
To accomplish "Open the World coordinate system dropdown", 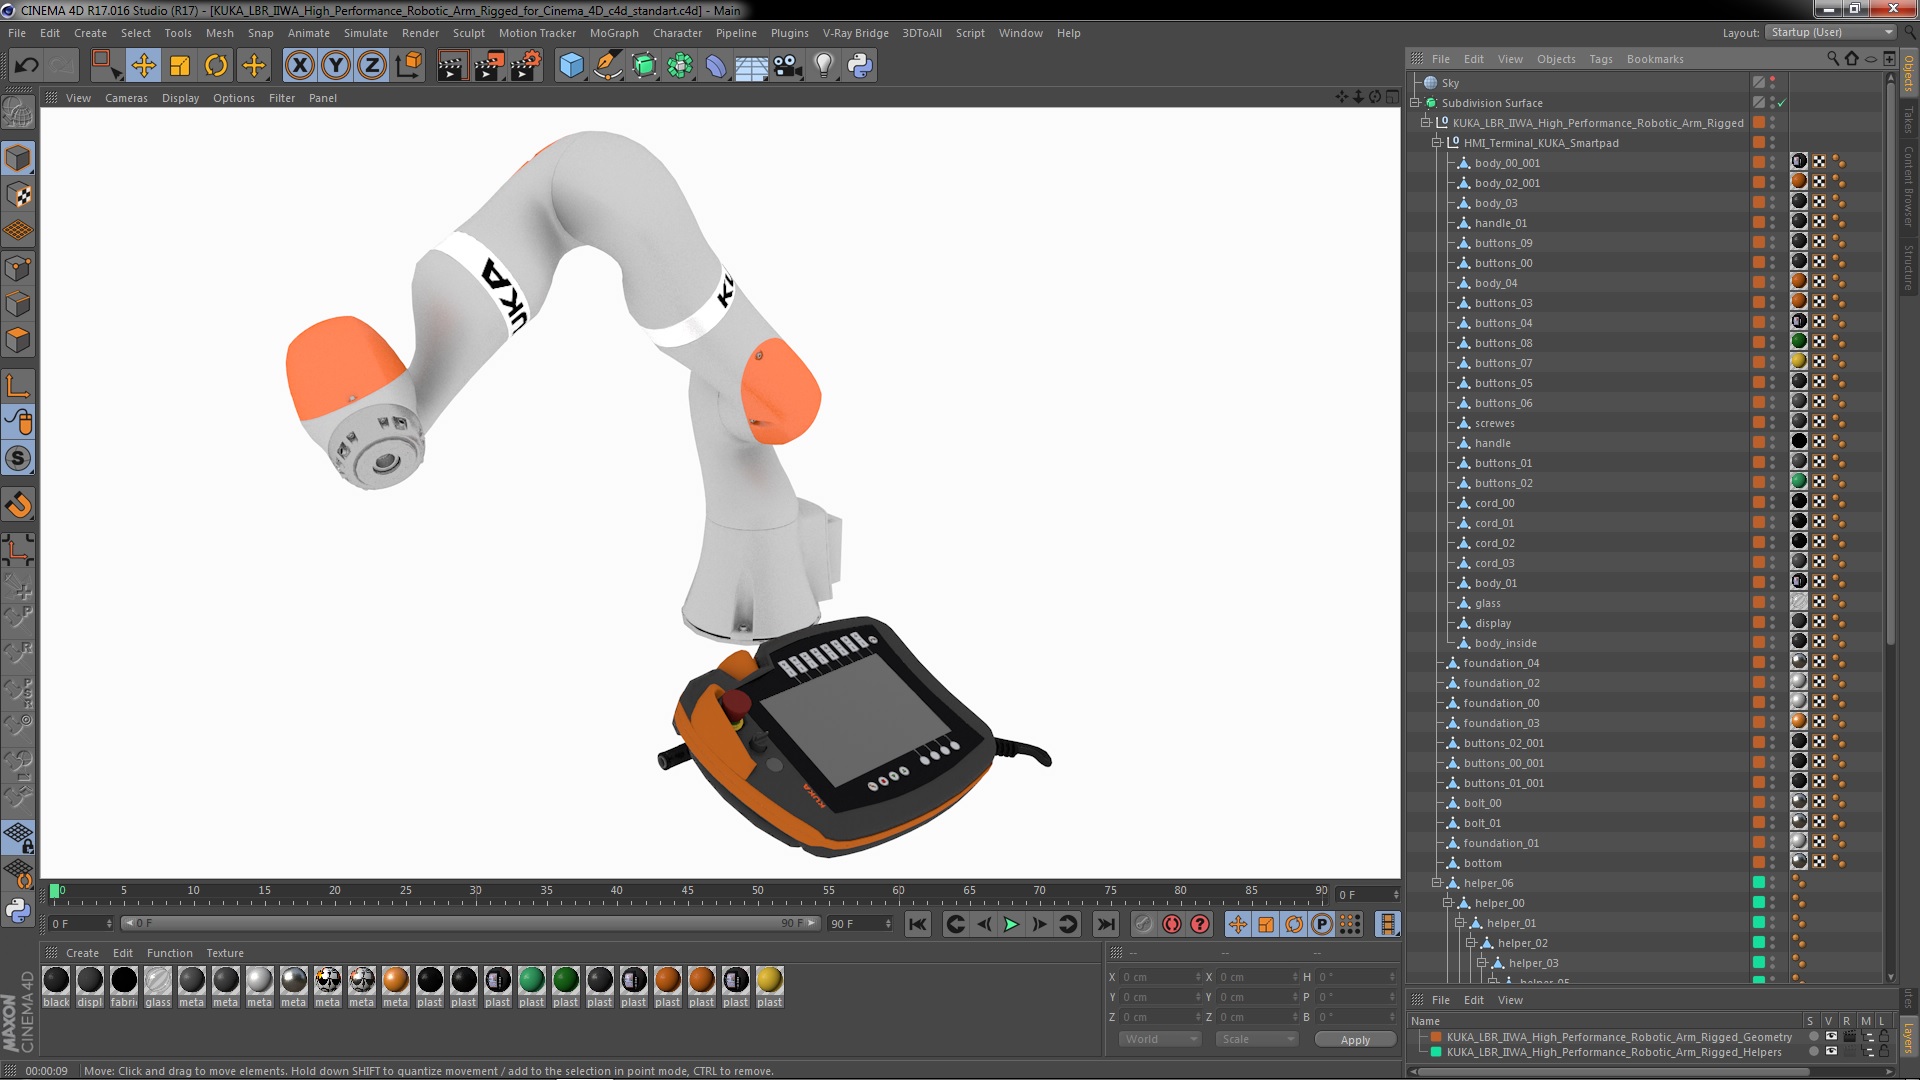I will click(x=1160, y=1039).
